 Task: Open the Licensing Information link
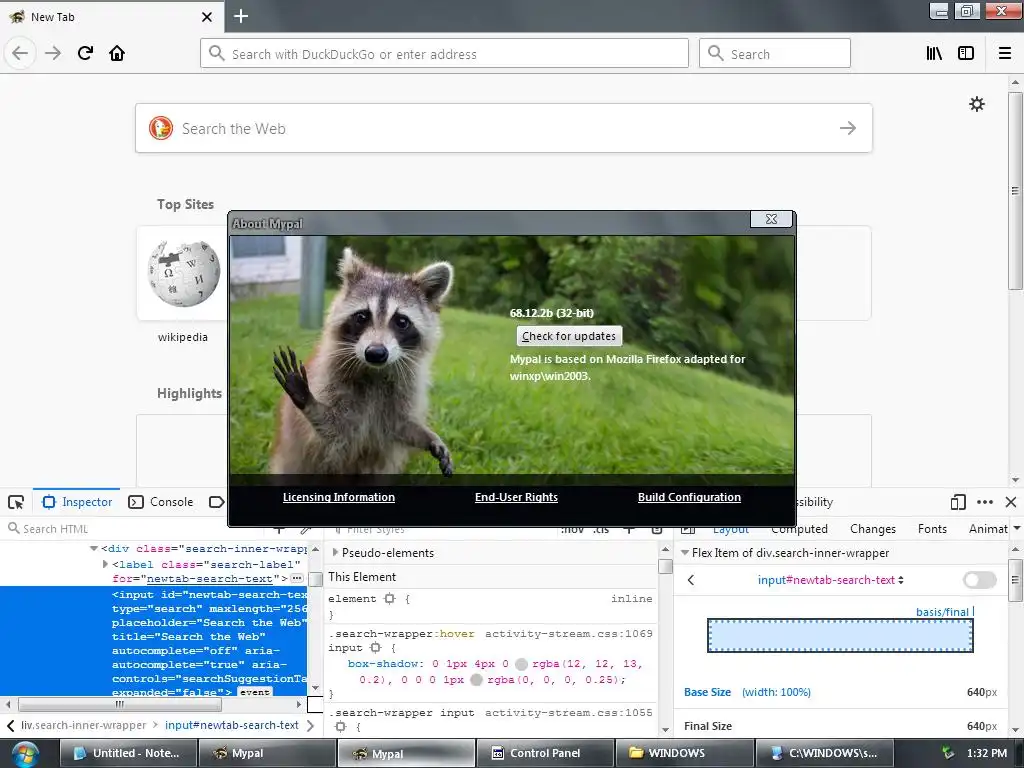(x=339, y=497)
